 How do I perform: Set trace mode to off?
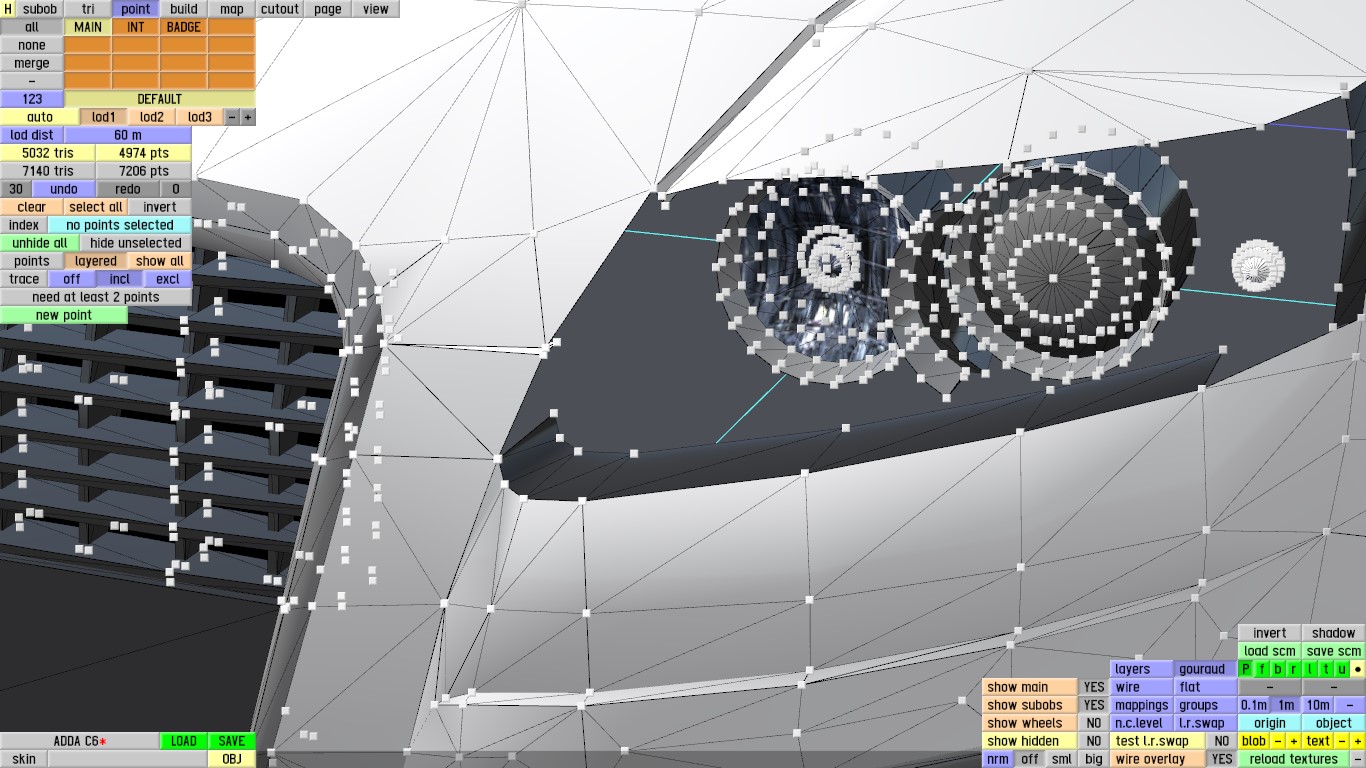tap(72, 279)
